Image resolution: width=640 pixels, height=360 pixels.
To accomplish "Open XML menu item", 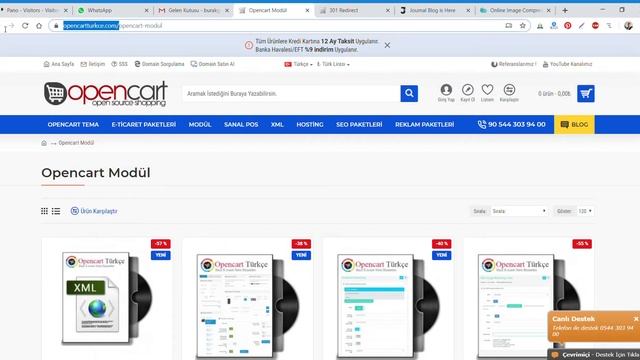I will [277, 124].
